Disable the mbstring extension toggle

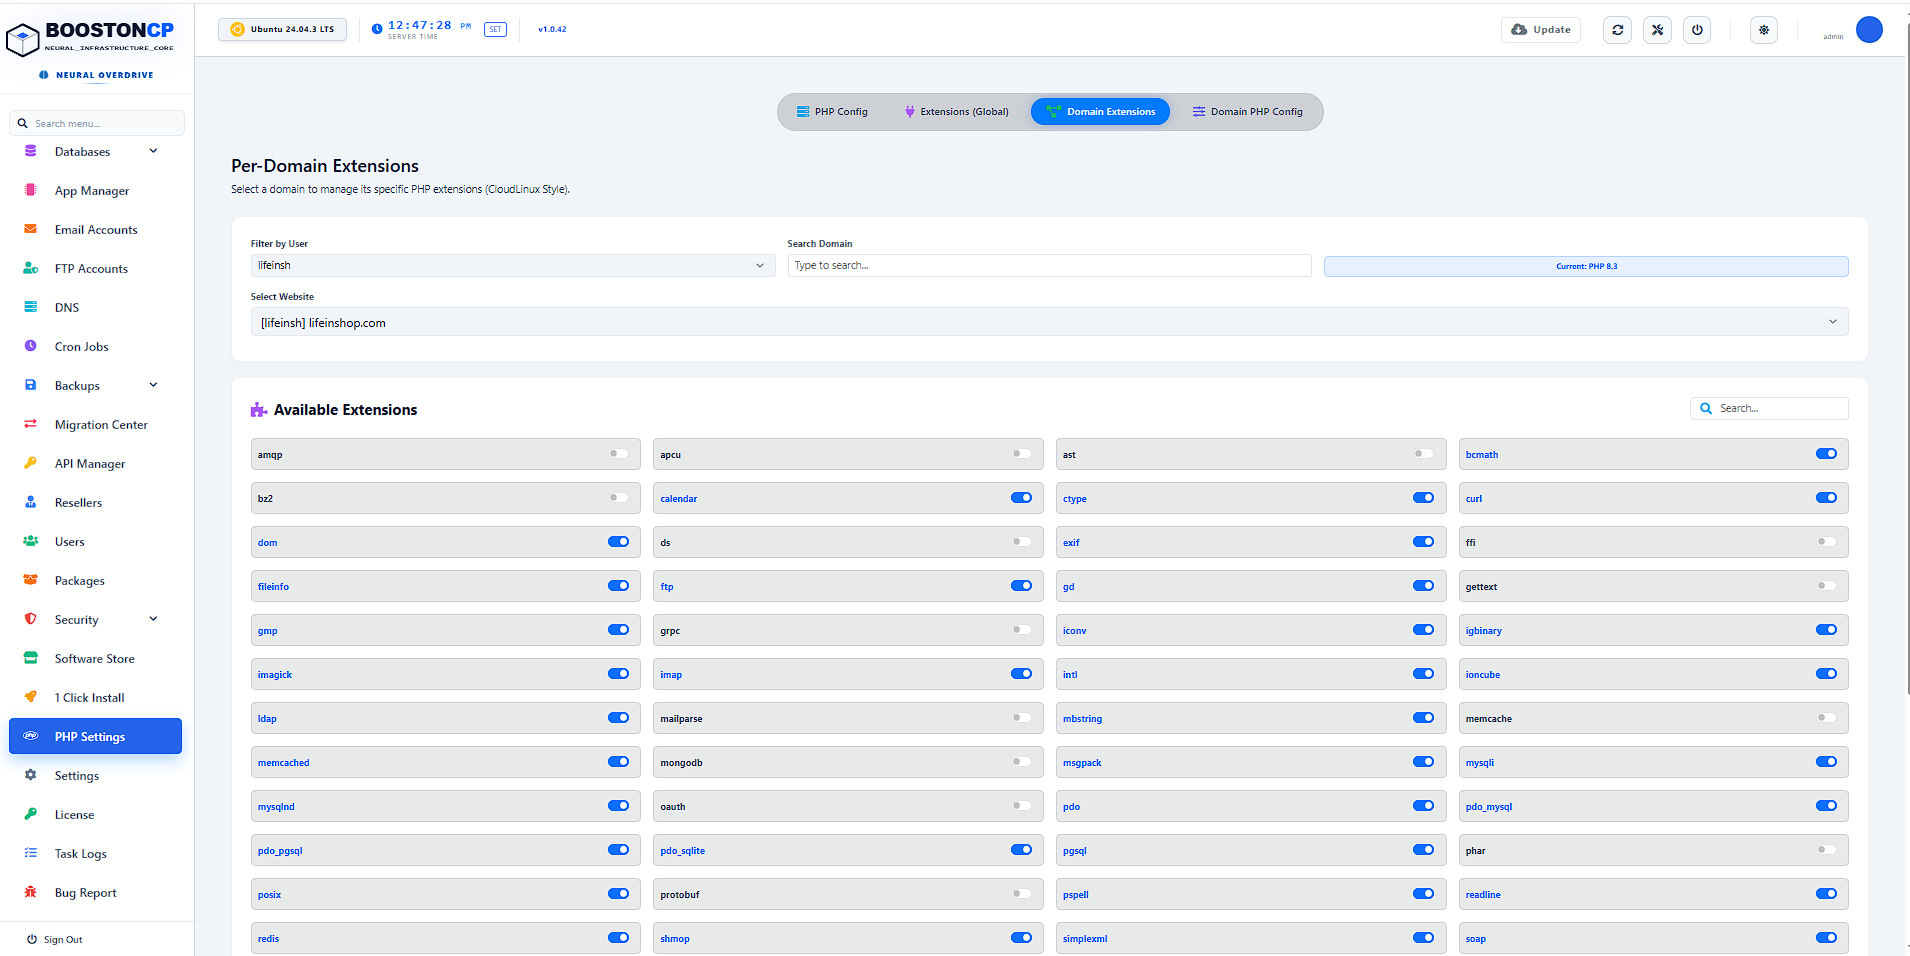point(1423,718)
